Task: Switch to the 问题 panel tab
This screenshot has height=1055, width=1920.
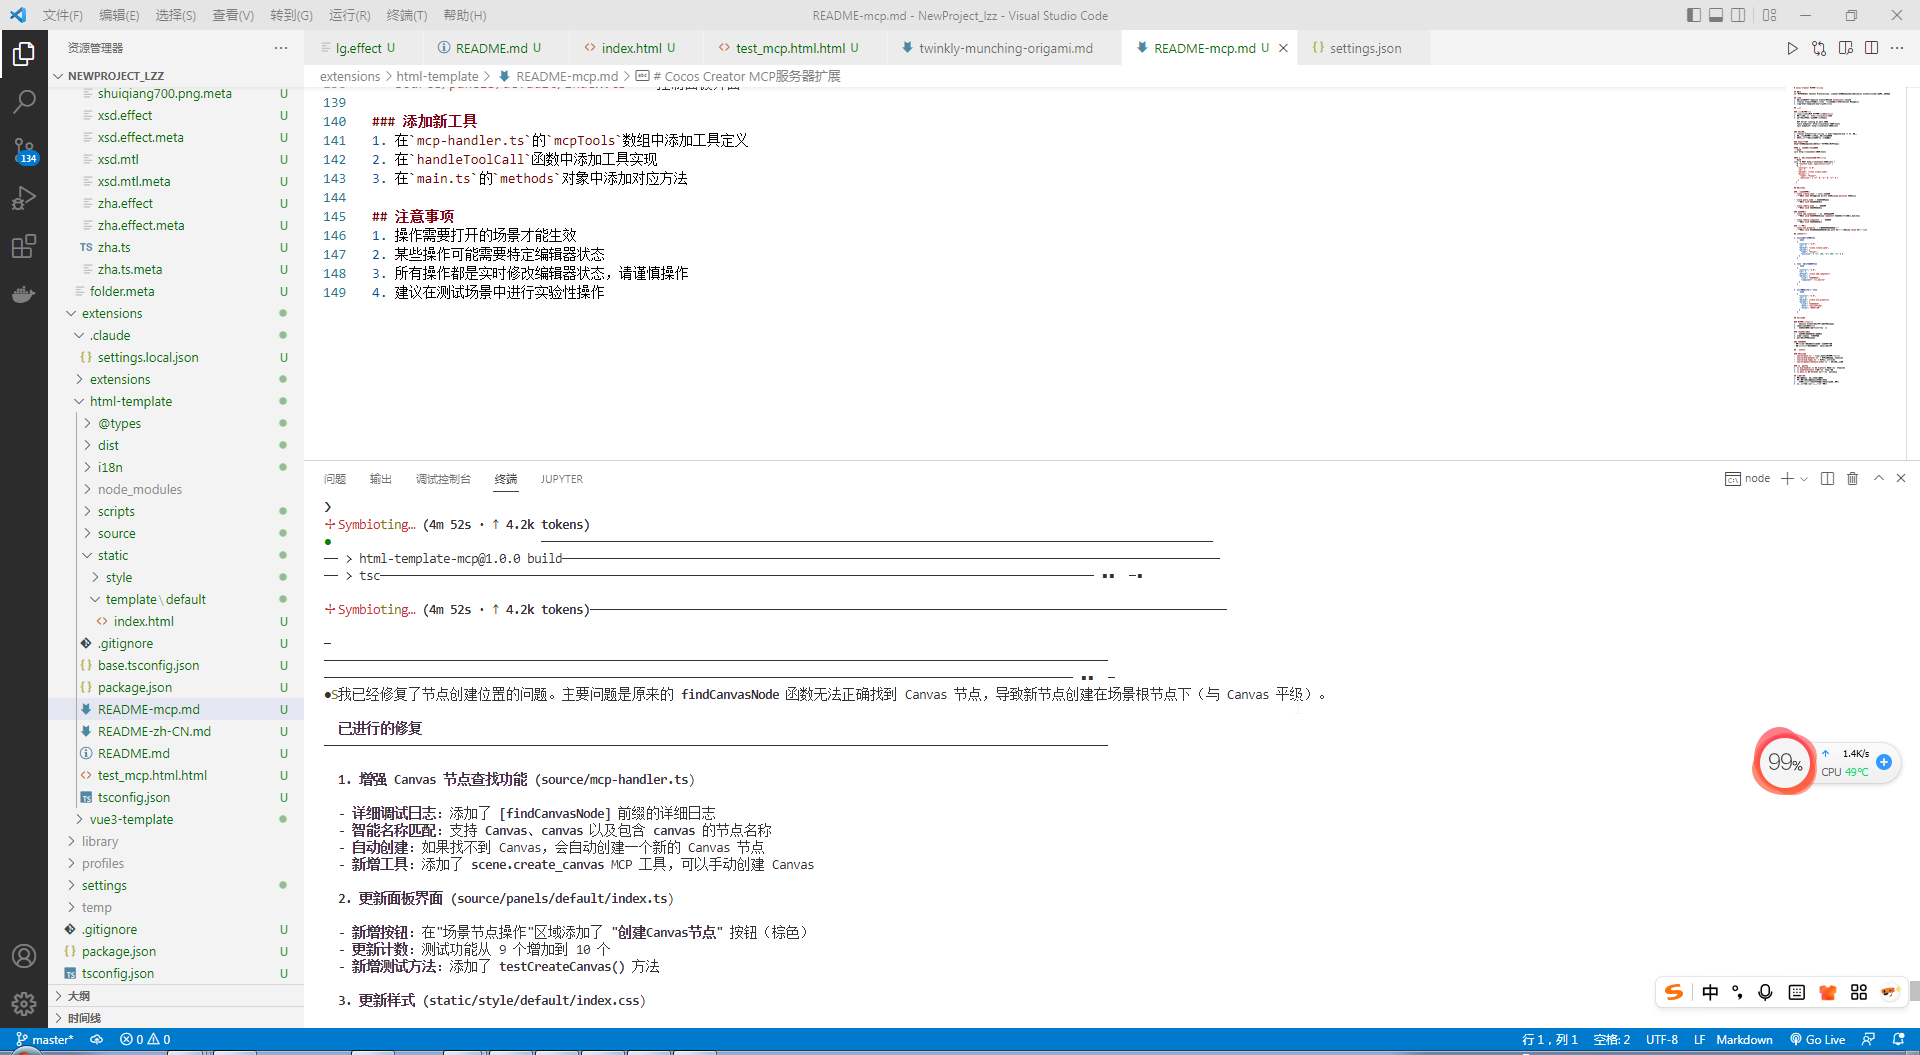Action: [335, 479]
